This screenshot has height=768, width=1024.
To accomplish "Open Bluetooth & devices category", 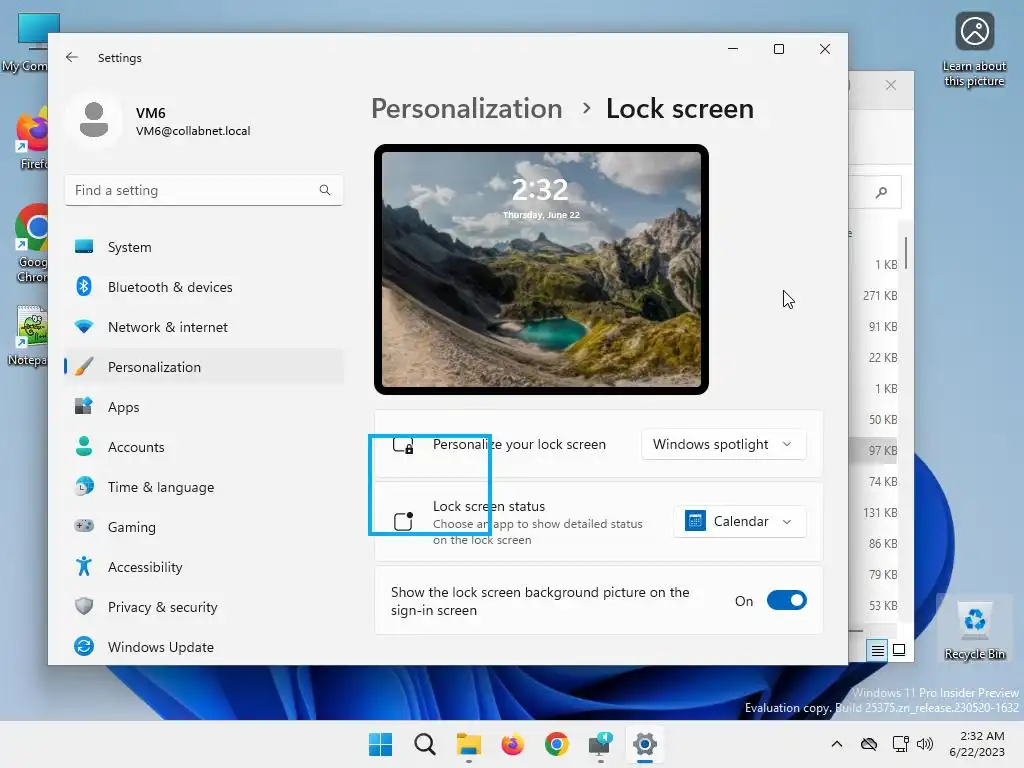I will 204,287.
